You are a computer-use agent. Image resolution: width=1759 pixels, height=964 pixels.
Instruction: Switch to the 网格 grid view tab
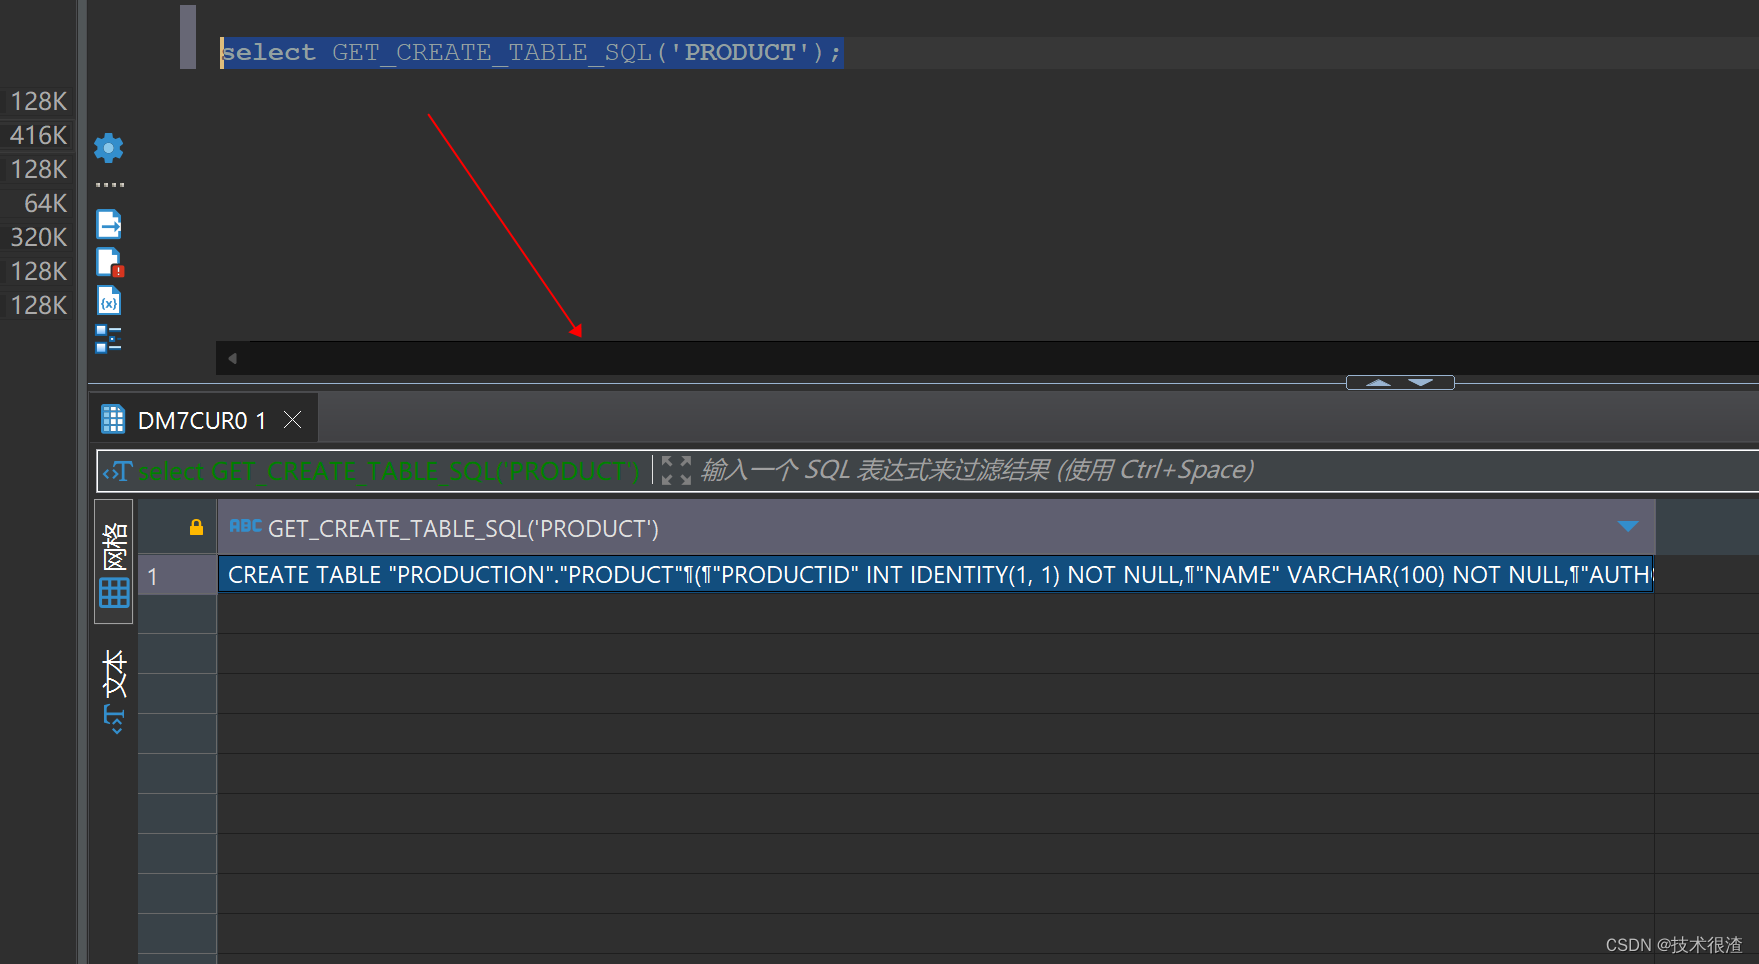coord(114,563)
